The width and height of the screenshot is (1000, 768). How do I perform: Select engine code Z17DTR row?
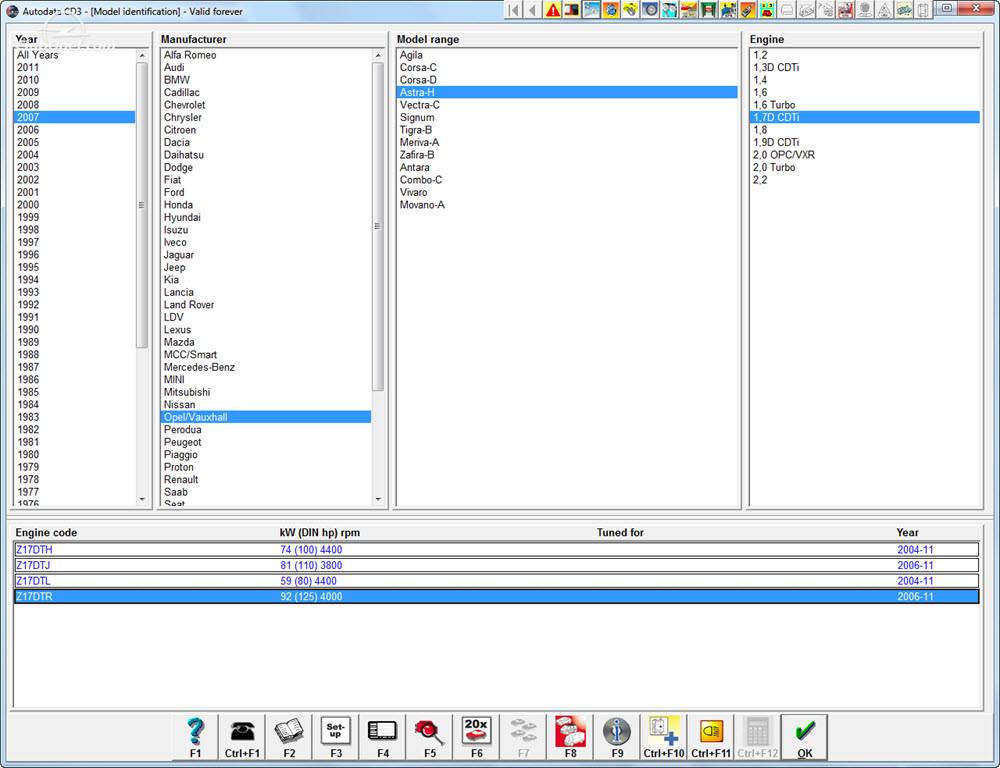tap(496, 596)
